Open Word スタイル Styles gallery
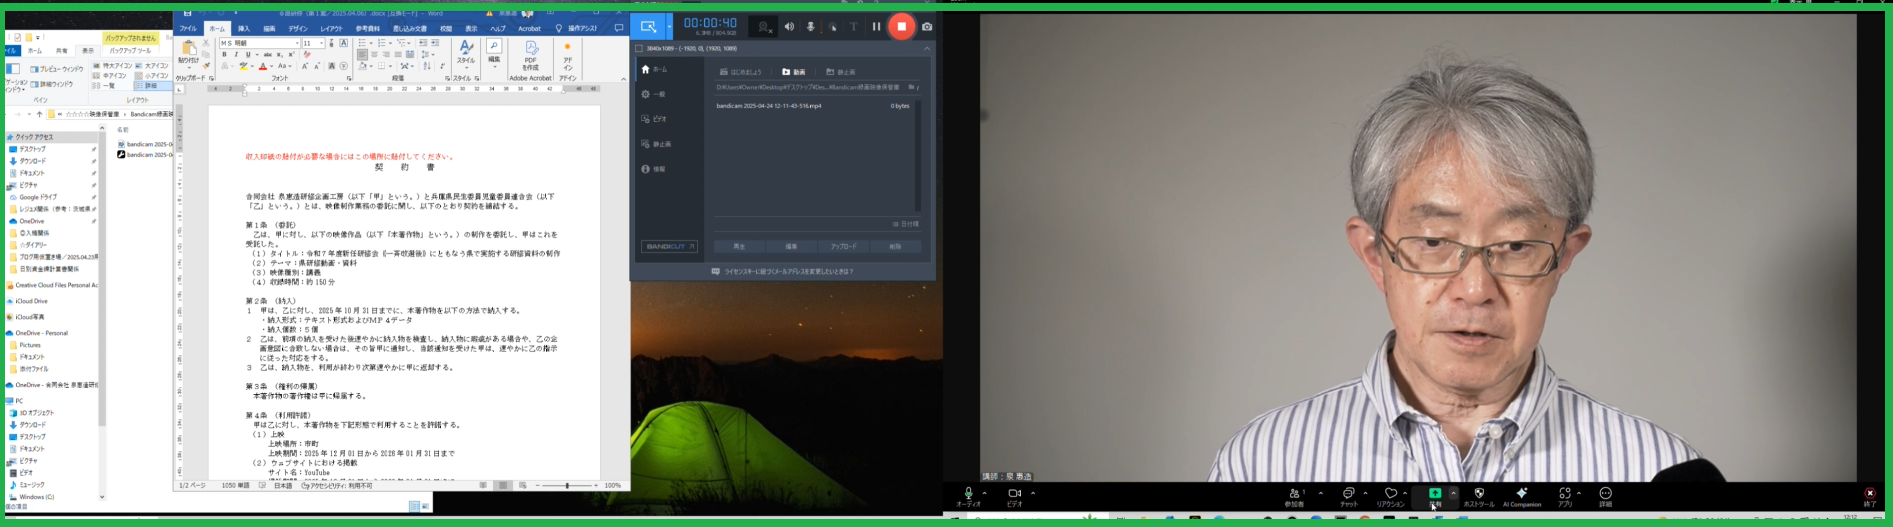The image size is (1893, 527). click(x=465, y=54)
